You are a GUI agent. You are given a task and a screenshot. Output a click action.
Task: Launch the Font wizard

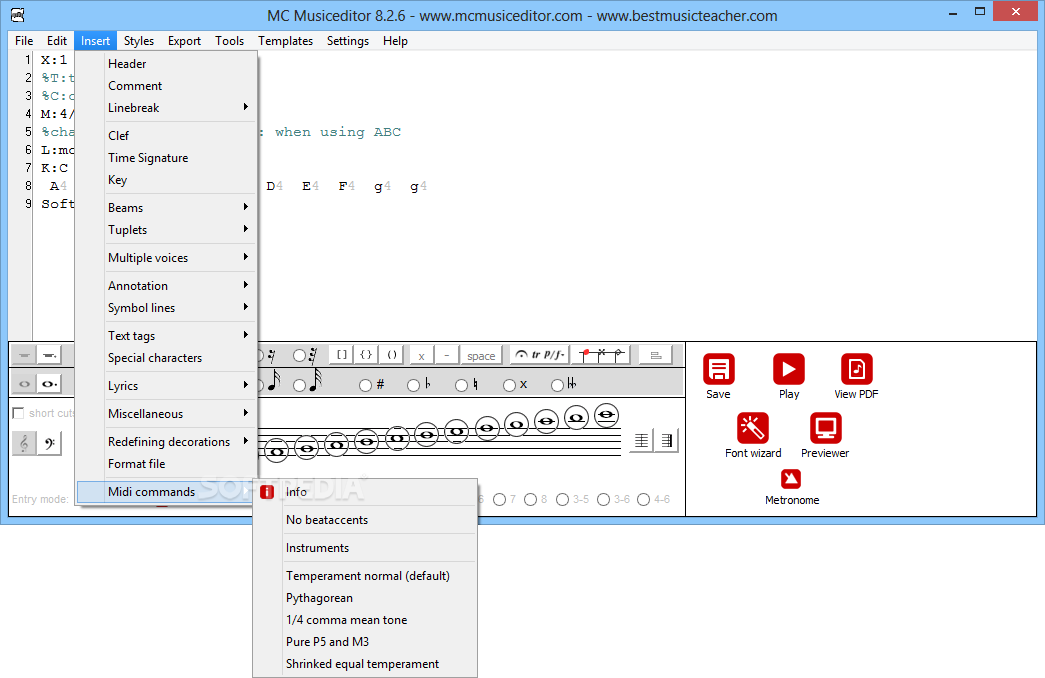pyautogui.click(x=752, y=428)
